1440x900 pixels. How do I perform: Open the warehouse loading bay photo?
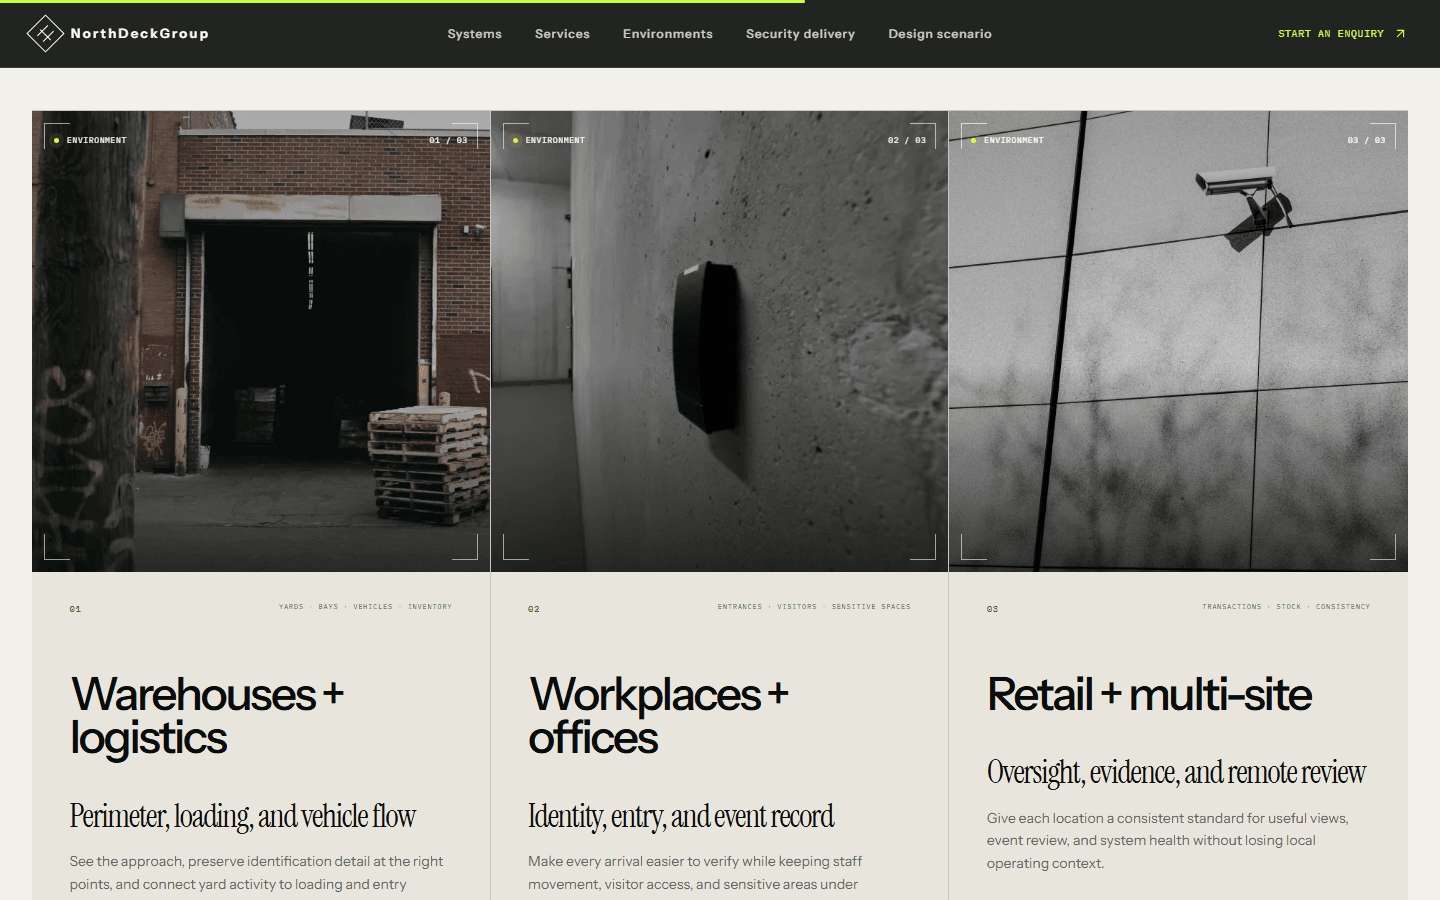pos(261,341)
